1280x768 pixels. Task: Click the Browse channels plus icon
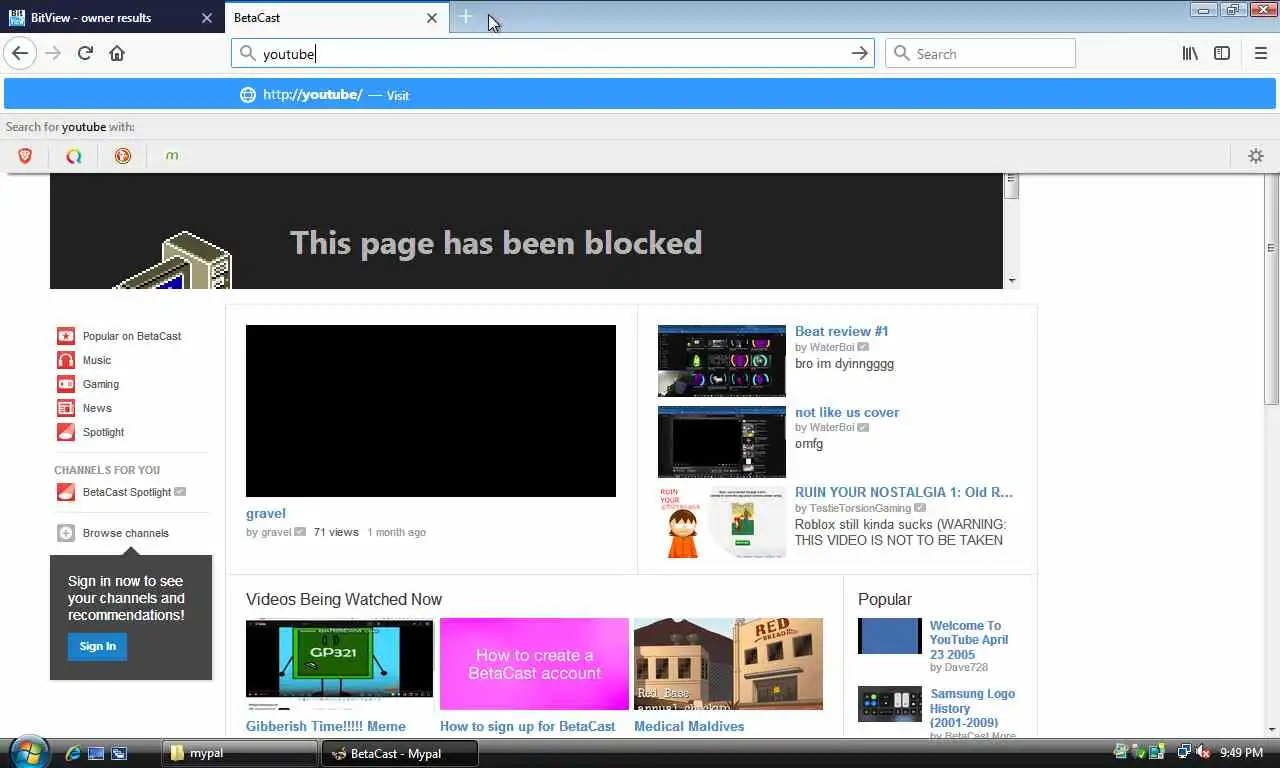coord(66,533)
